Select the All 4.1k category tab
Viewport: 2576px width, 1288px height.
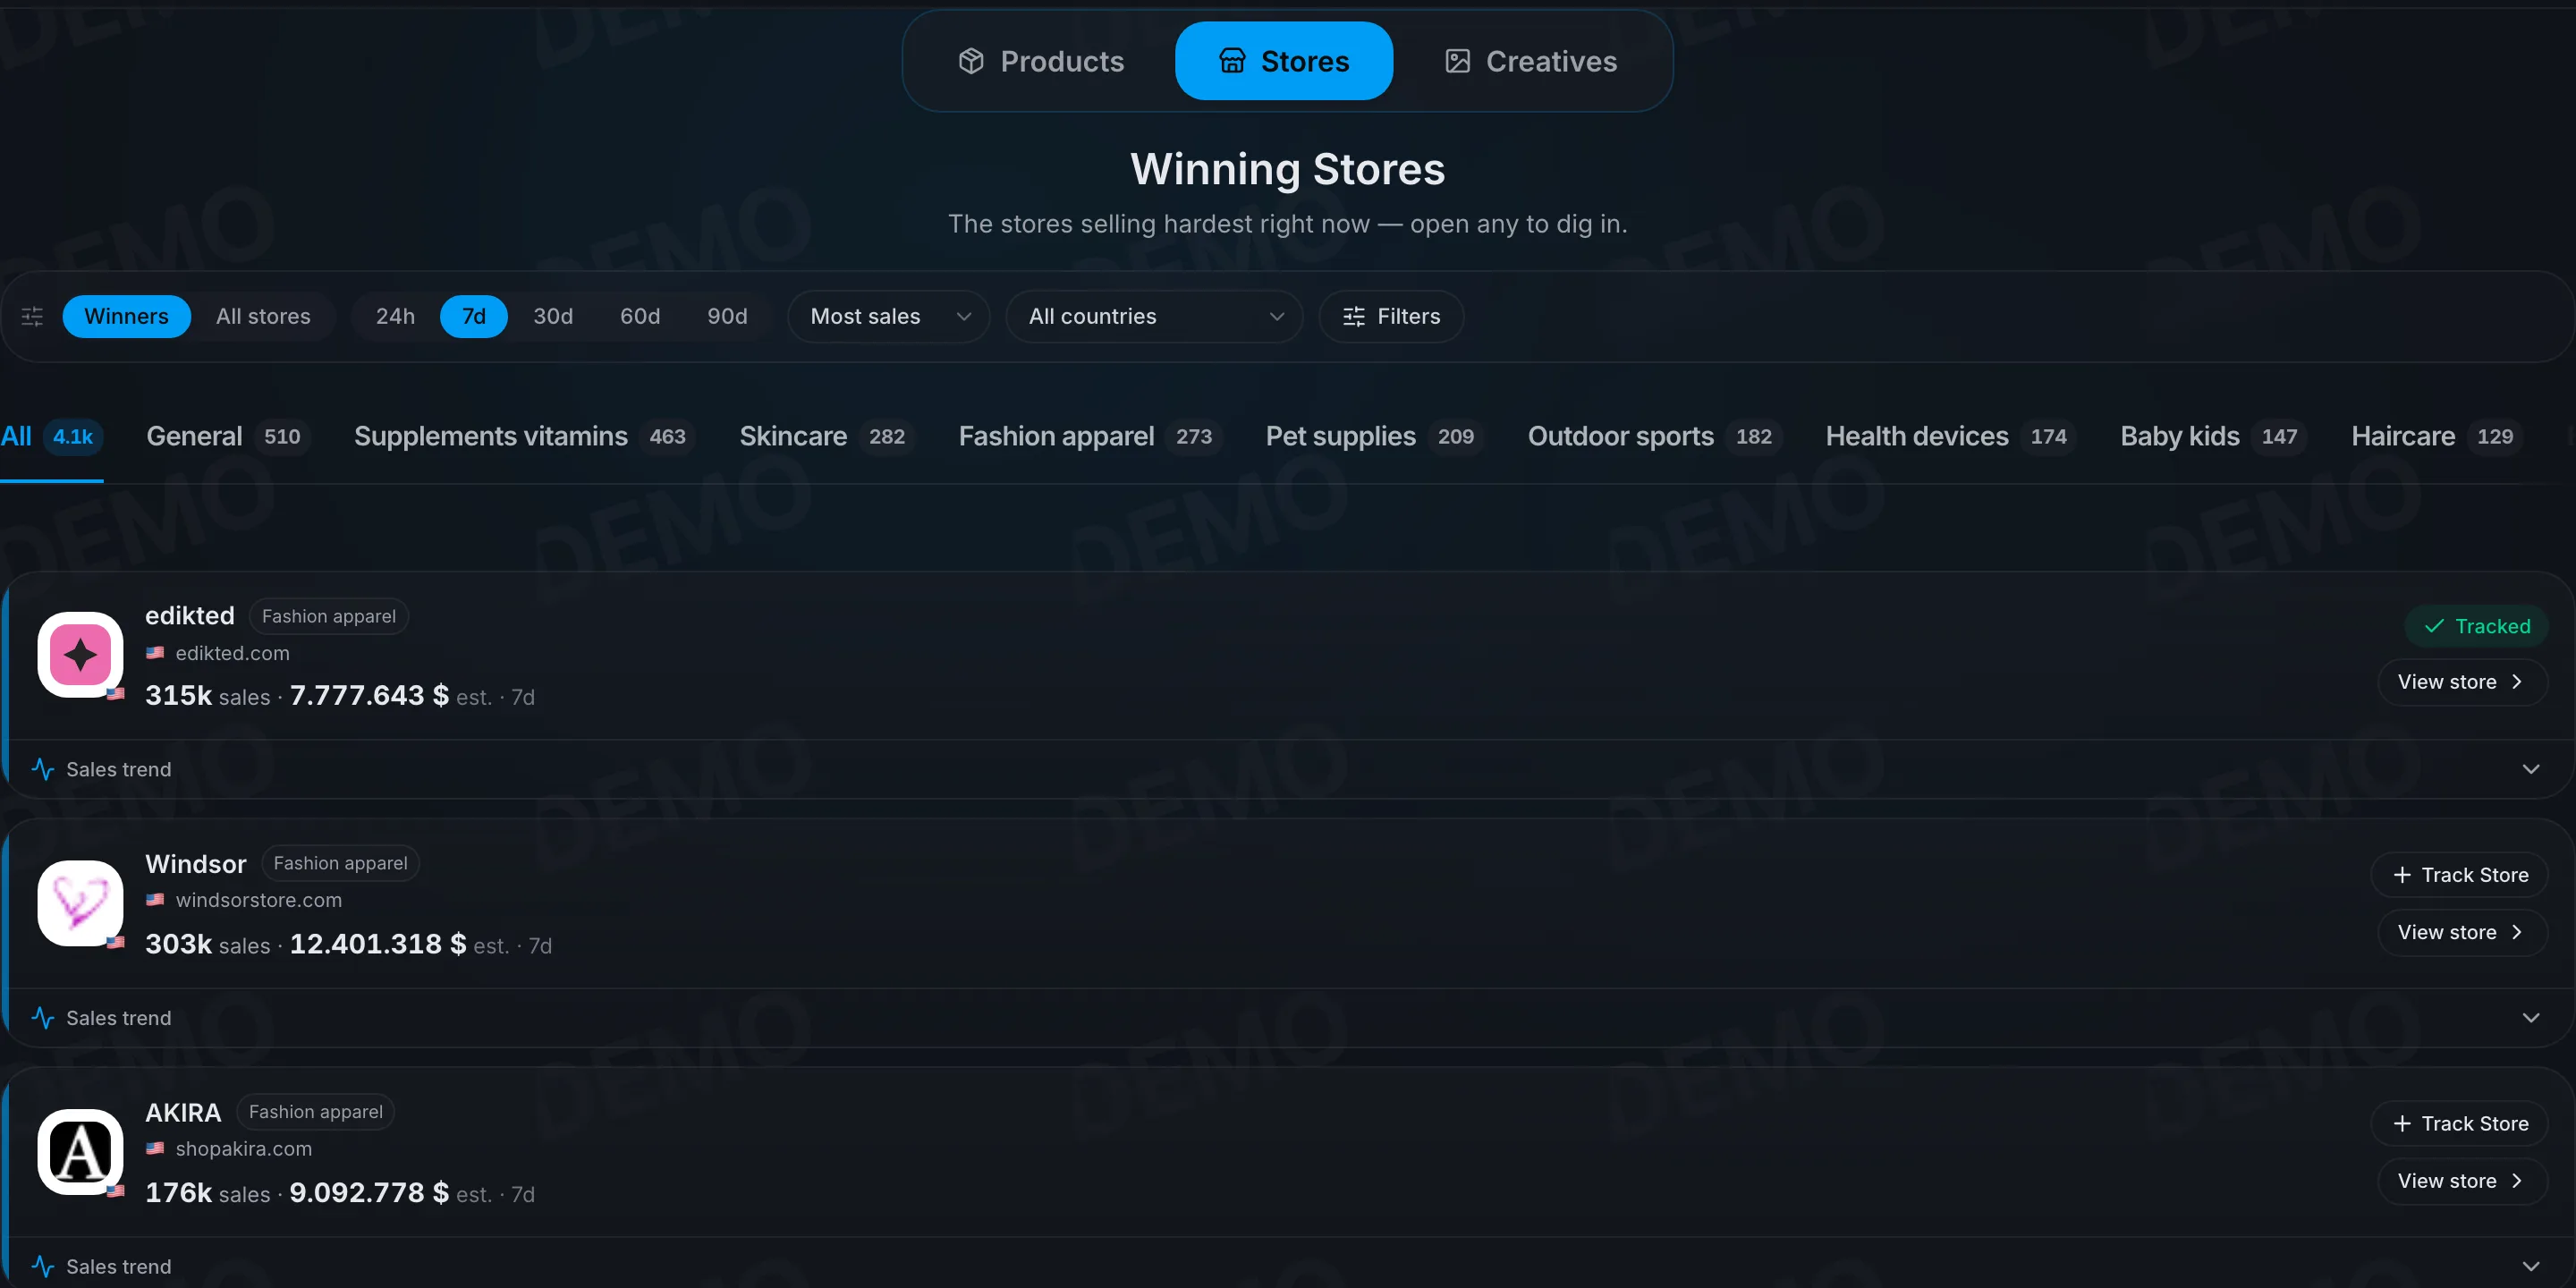coord(50,436)
